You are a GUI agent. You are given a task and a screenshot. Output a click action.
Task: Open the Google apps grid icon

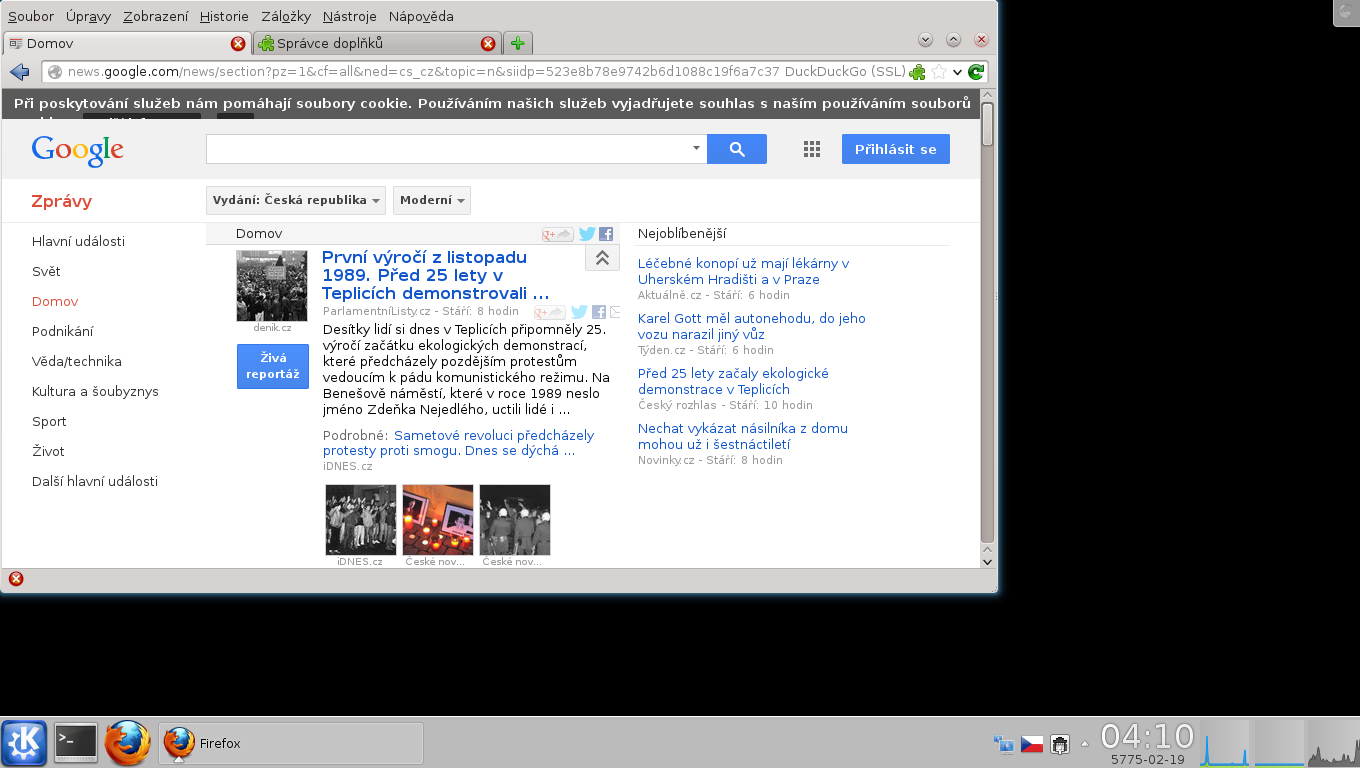812,149
